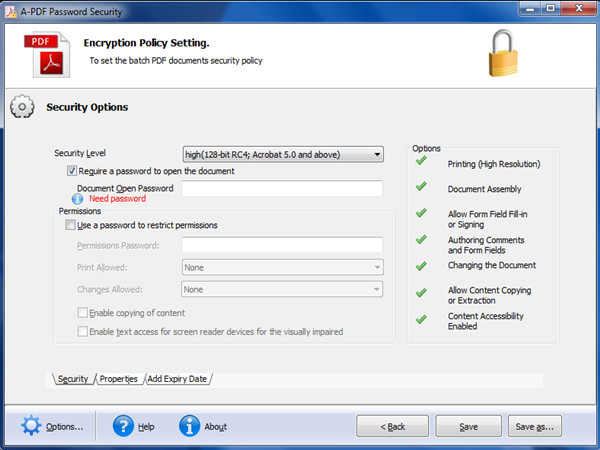
Task: Click the Save button
Action: click(x=468, y=426)
